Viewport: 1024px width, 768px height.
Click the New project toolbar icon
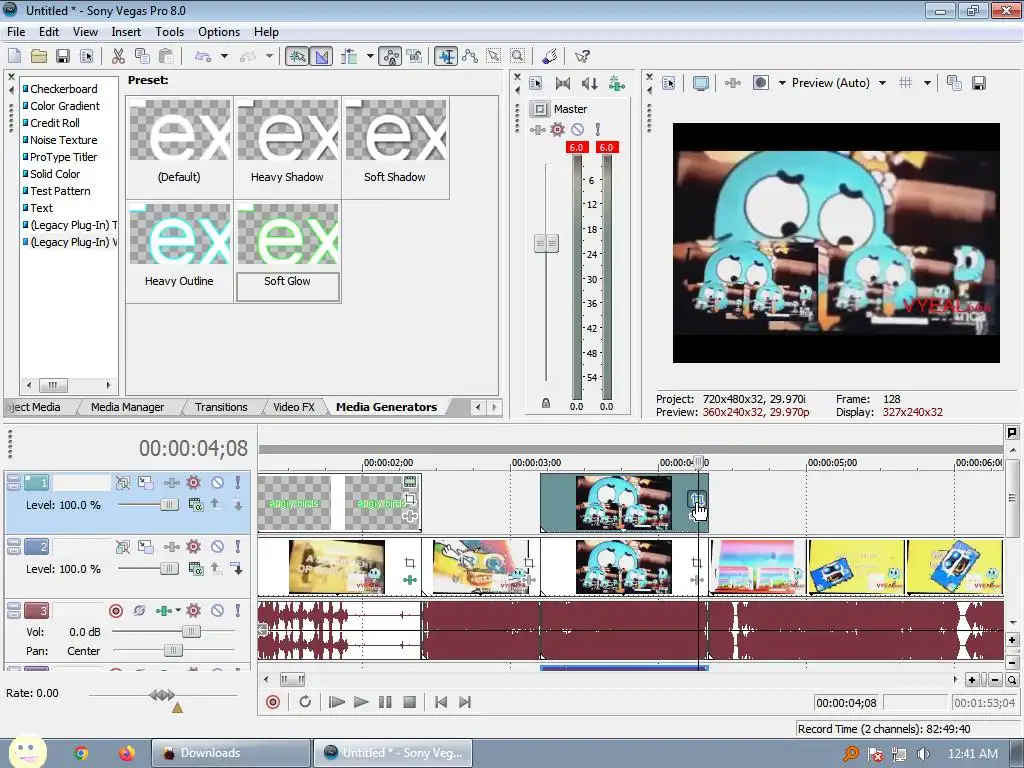[x=14, y=56]
